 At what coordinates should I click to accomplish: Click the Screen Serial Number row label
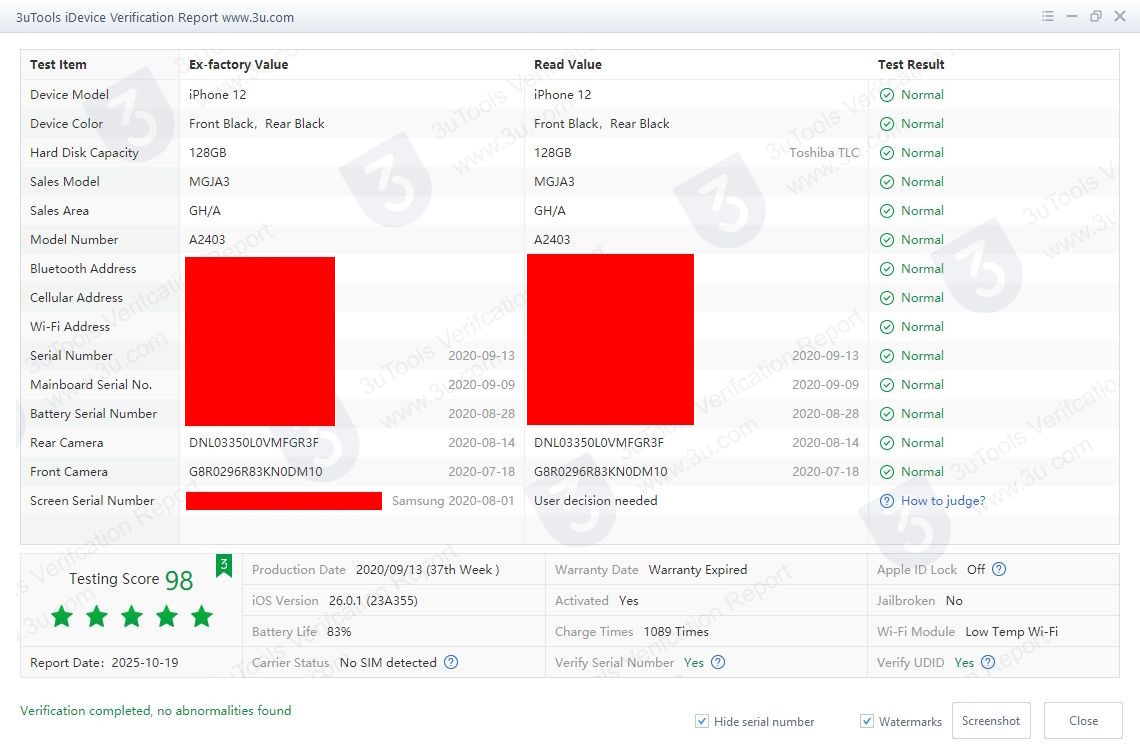(x=92, y=501)
